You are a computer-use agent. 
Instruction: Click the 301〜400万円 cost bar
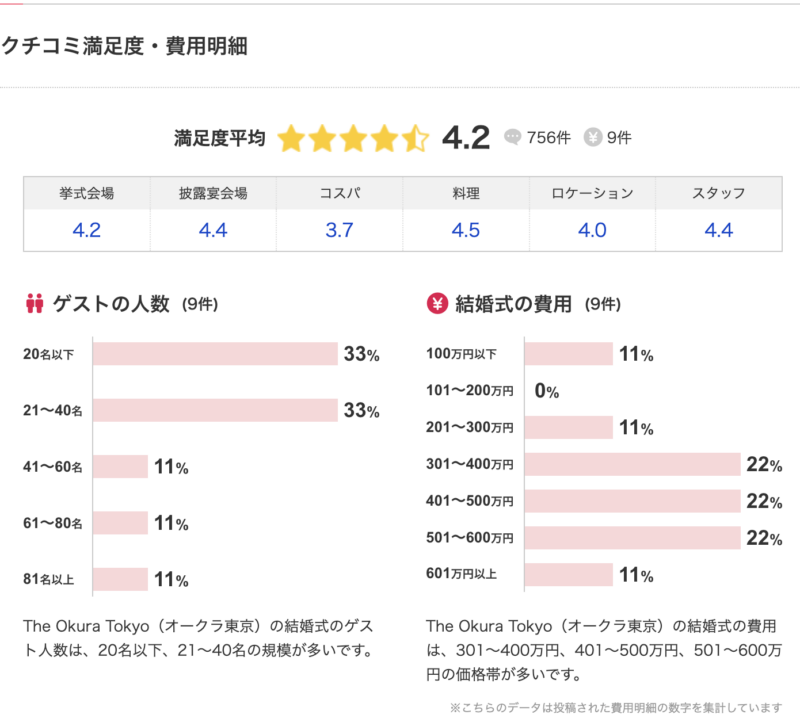632,464
